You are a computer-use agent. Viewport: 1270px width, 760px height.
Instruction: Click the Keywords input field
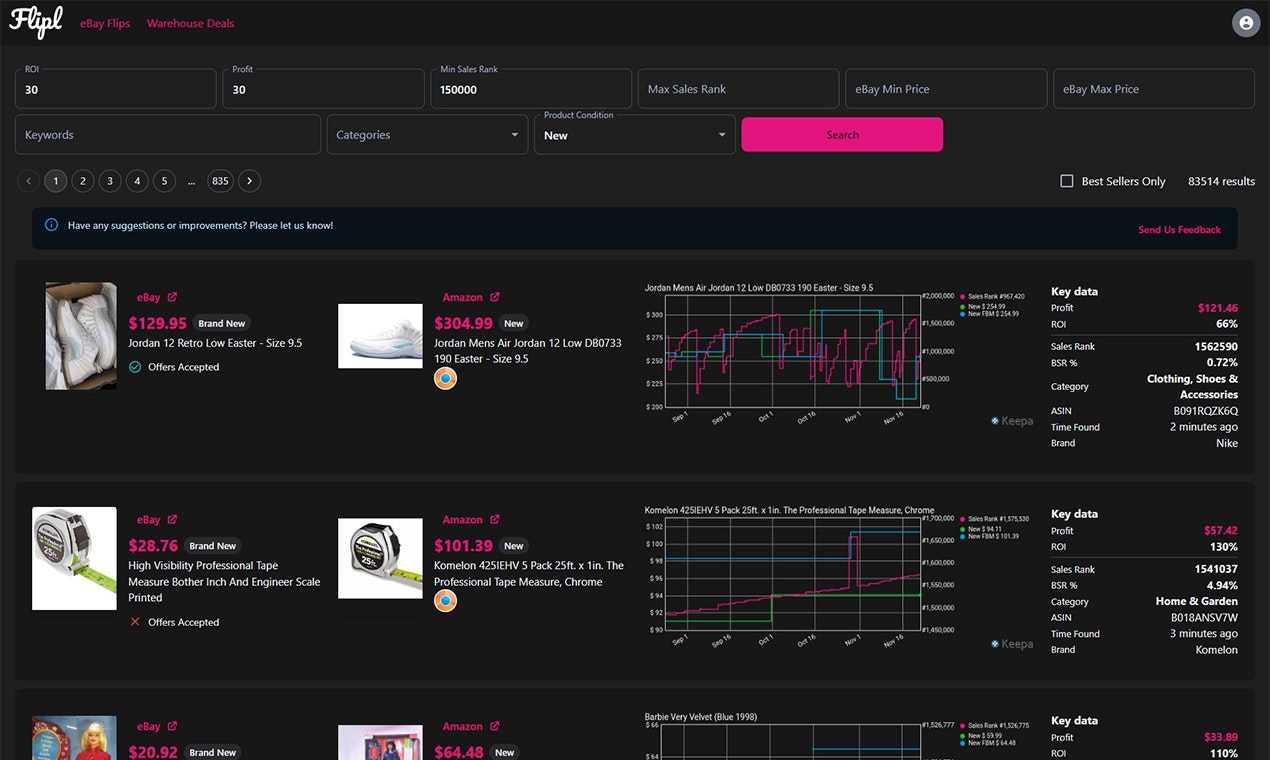coord(168,135)
